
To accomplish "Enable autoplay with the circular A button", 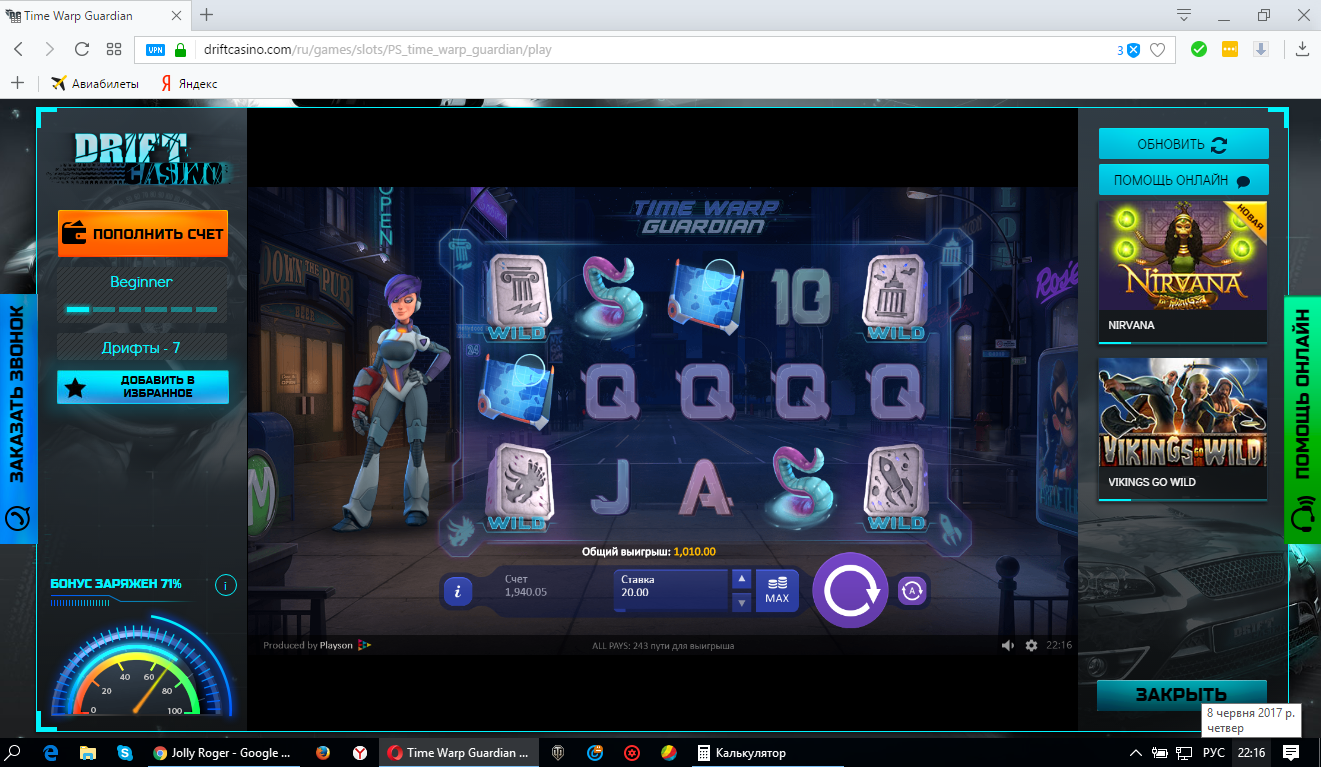I will coord(912,591).
